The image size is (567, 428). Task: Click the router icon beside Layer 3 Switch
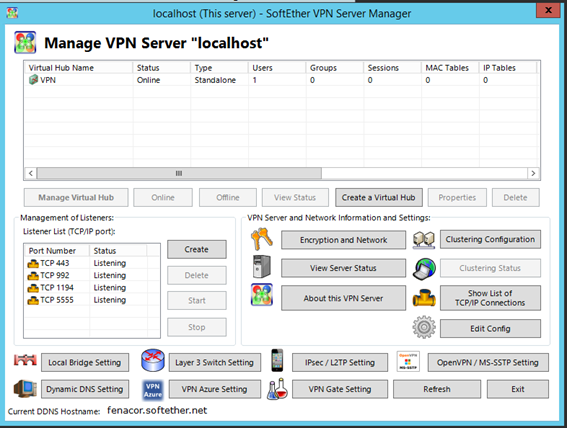(x=153, y=360)
